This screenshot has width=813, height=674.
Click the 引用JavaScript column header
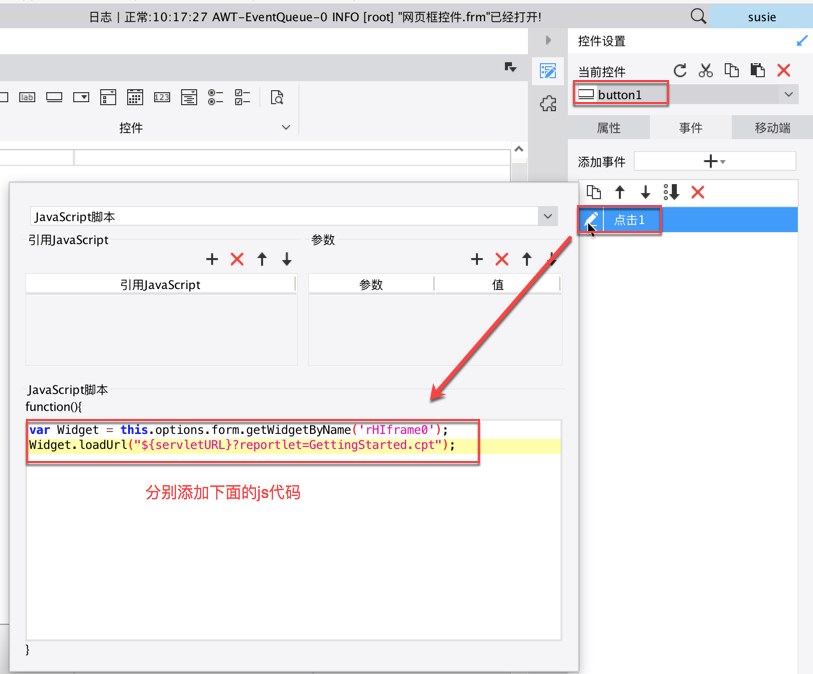click(160, 285)
